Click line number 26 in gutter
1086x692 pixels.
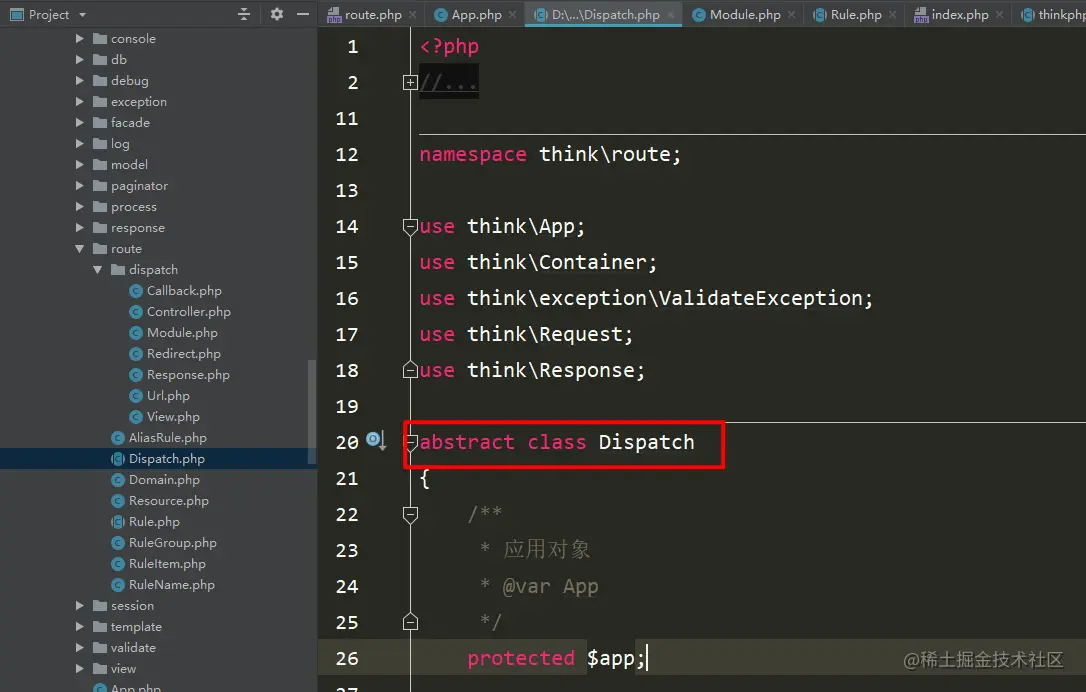click(x=347, y=658)
